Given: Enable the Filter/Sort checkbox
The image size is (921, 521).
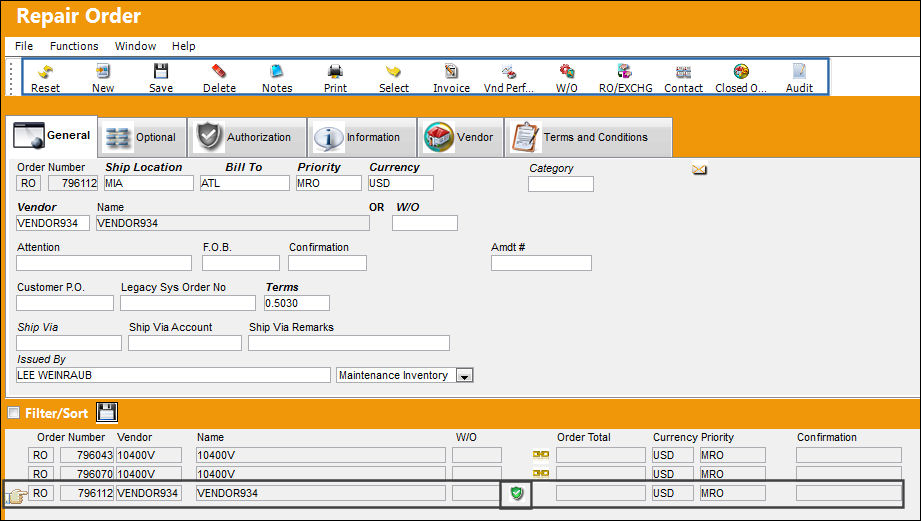Looking at the screenshot, I should click(x=14, y=413).
